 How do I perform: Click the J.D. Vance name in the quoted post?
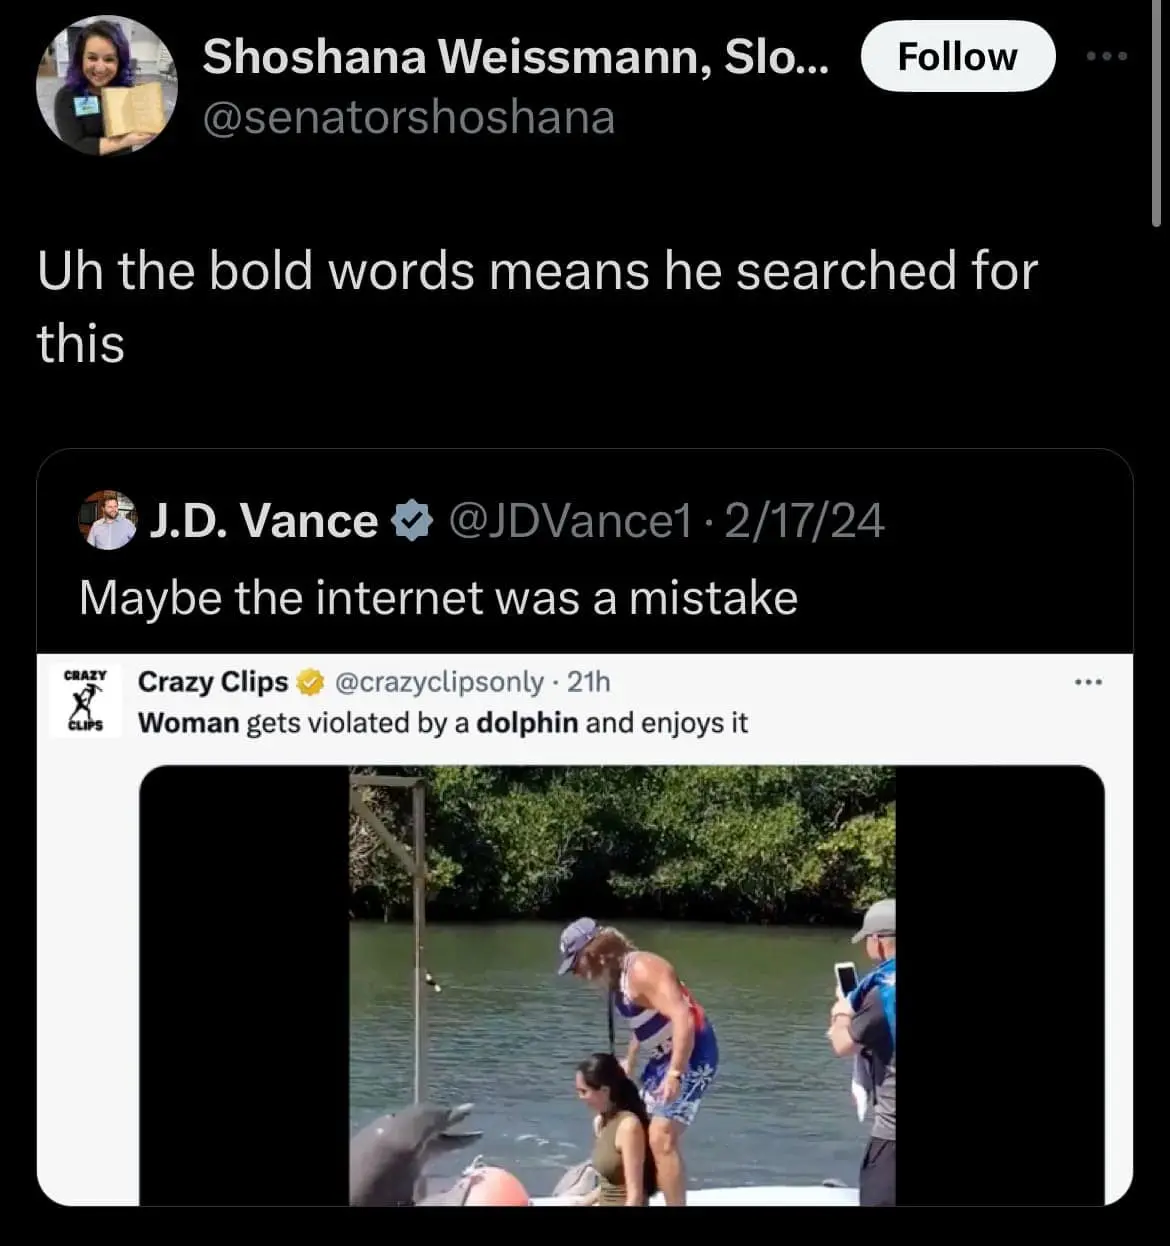263,521
